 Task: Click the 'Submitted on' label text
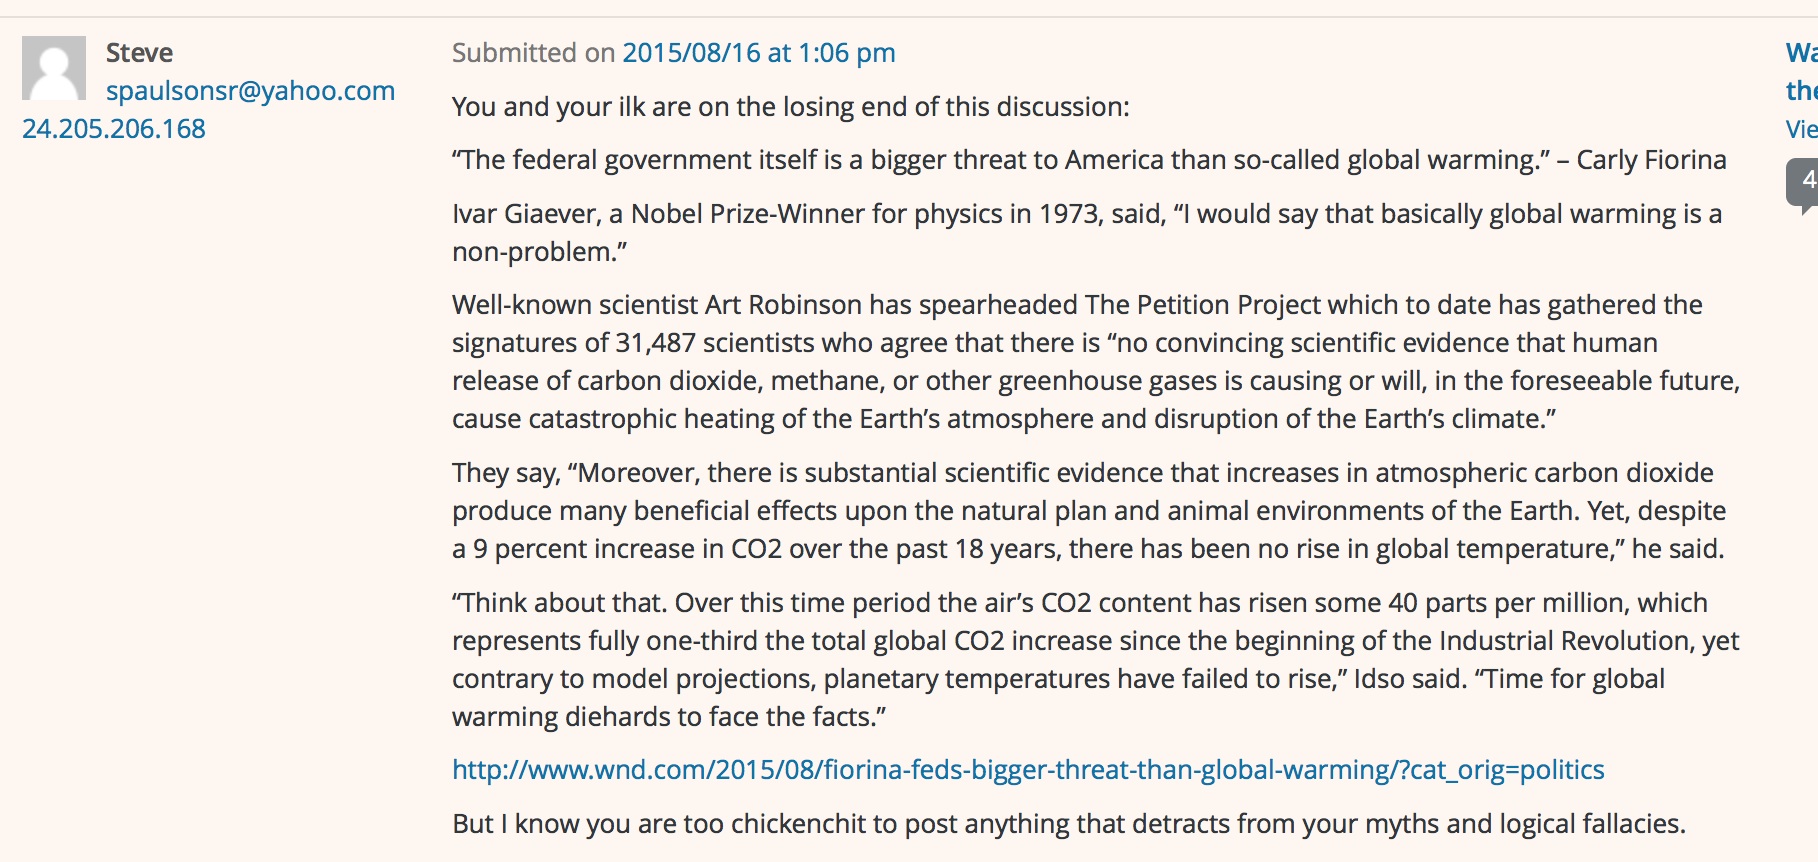tap(532, 53)
